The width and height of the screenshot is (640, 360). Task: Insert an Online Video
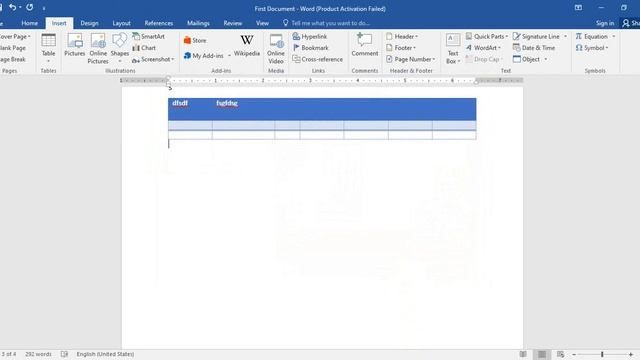coord(276,49)
